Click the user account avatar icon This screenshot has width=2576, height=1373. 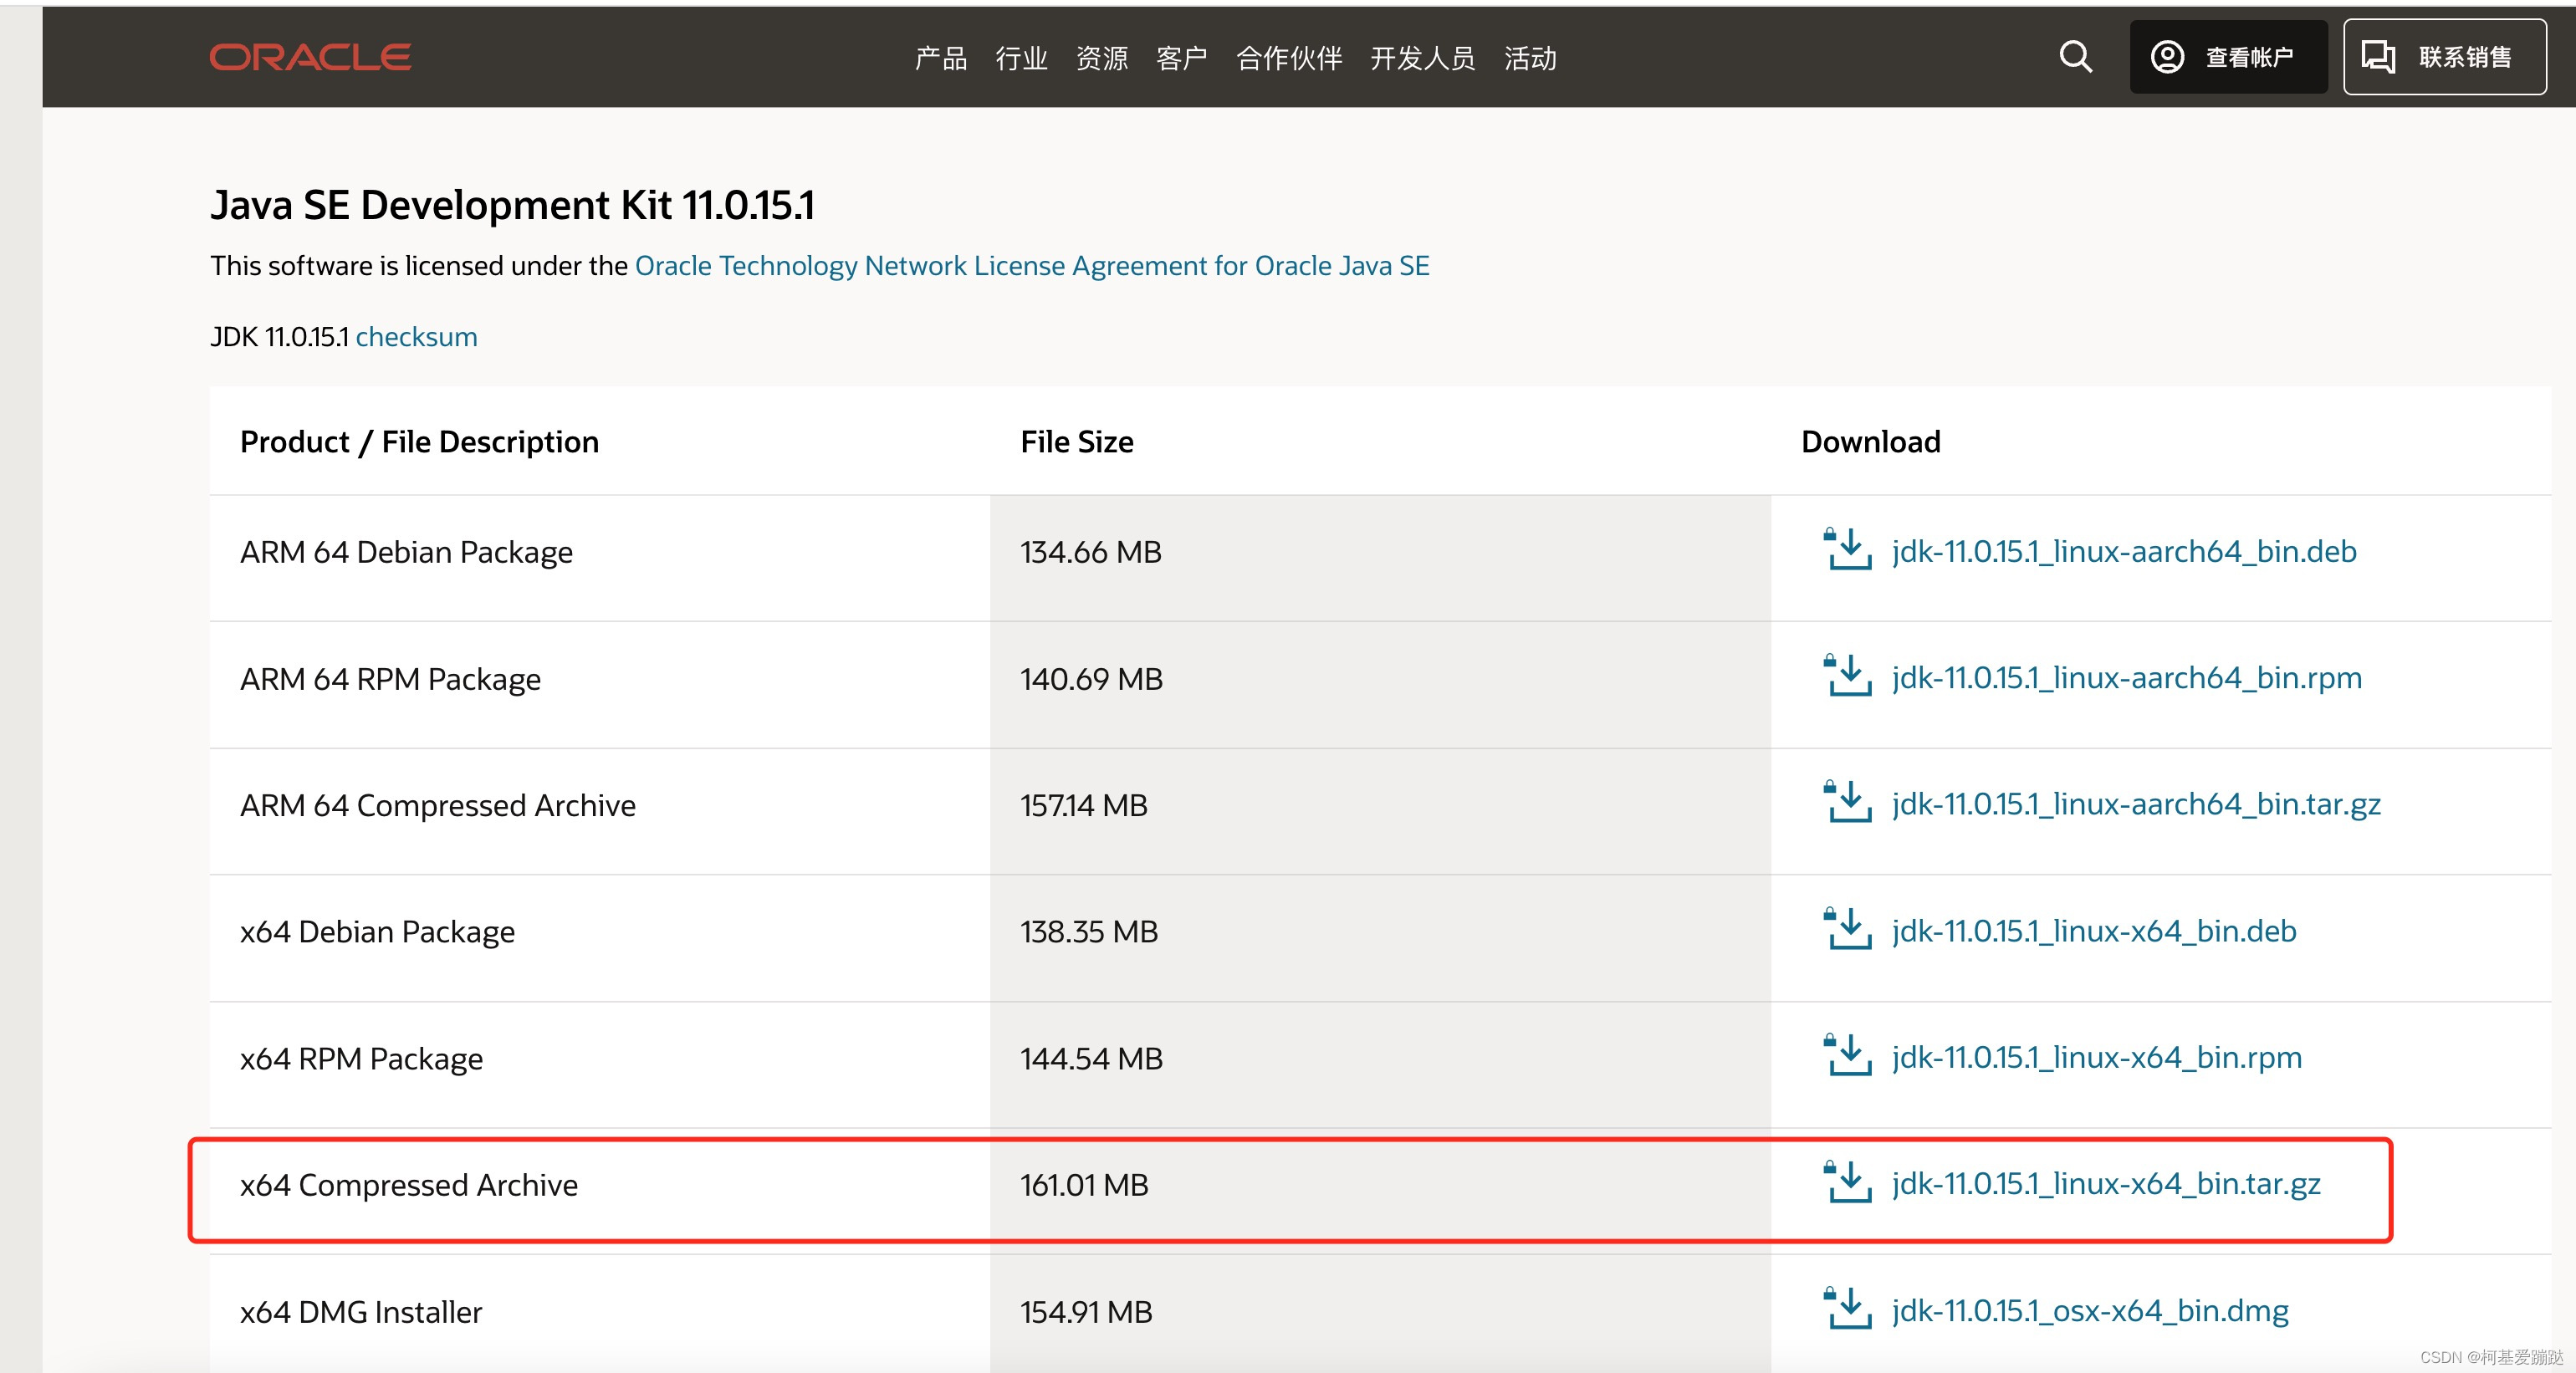click(2167, 57)
